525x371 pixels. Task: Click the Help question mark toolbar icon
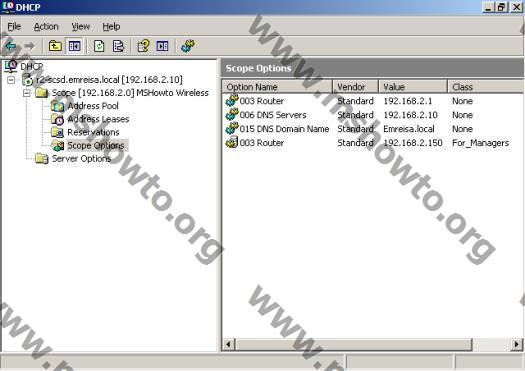(144, 46)
